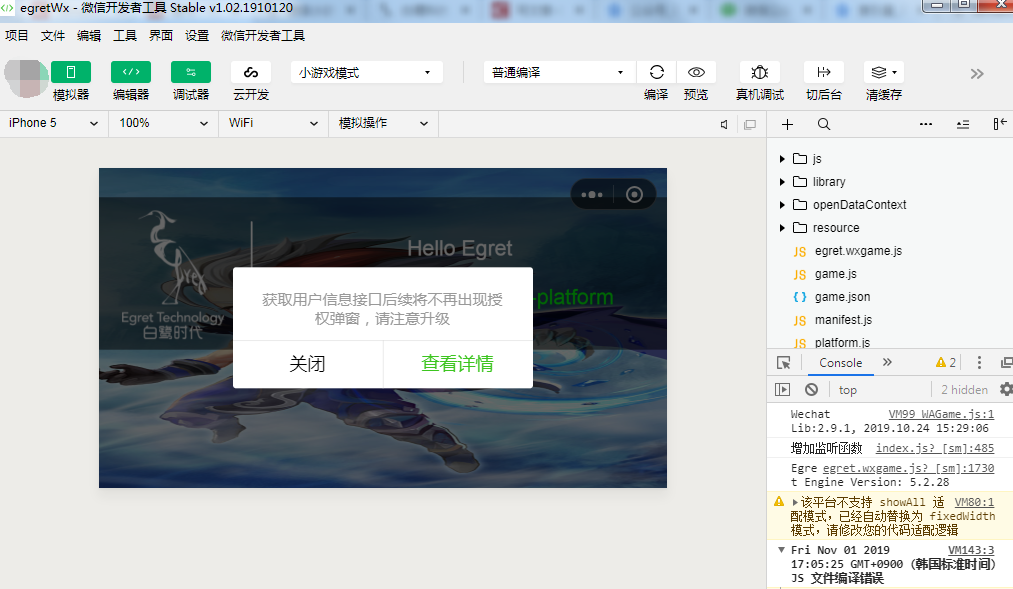
Task: Open VM99 WAGame.js:1 source link
Action: (941, 414)
